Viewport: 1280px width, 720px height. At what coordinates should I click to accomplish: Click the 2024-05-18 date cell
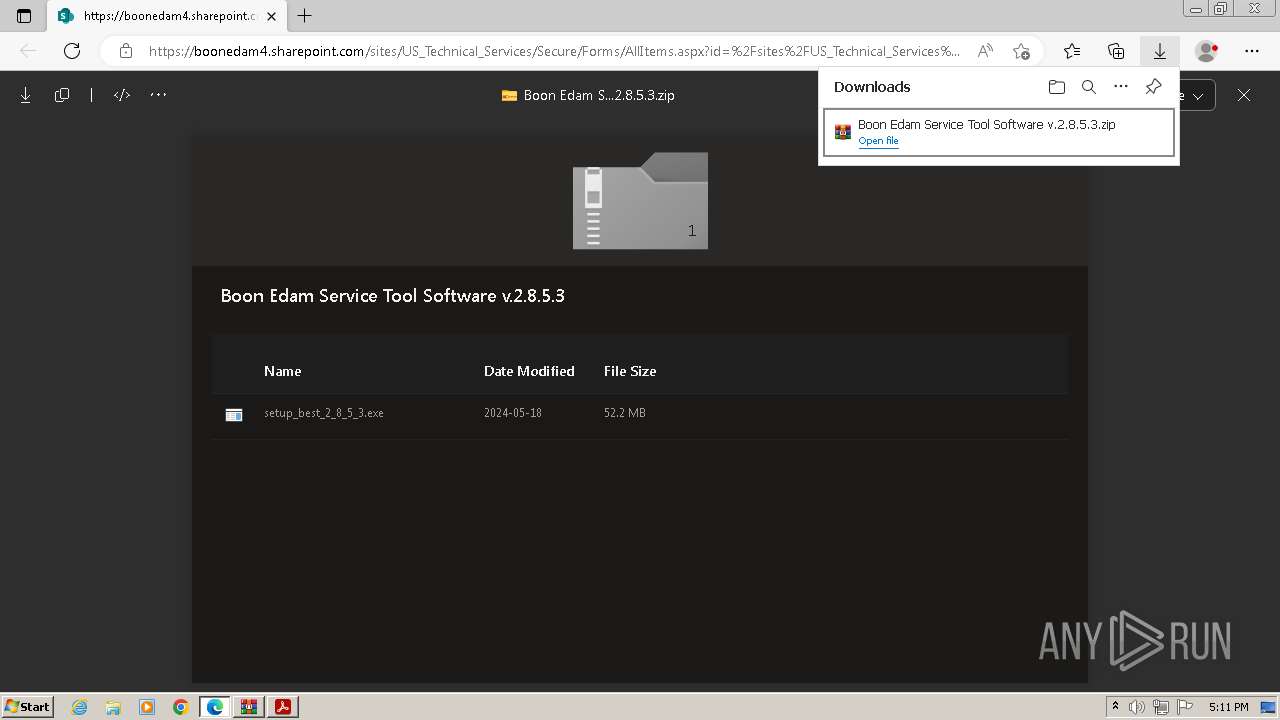pyautogui.click(x=513, y=413)
